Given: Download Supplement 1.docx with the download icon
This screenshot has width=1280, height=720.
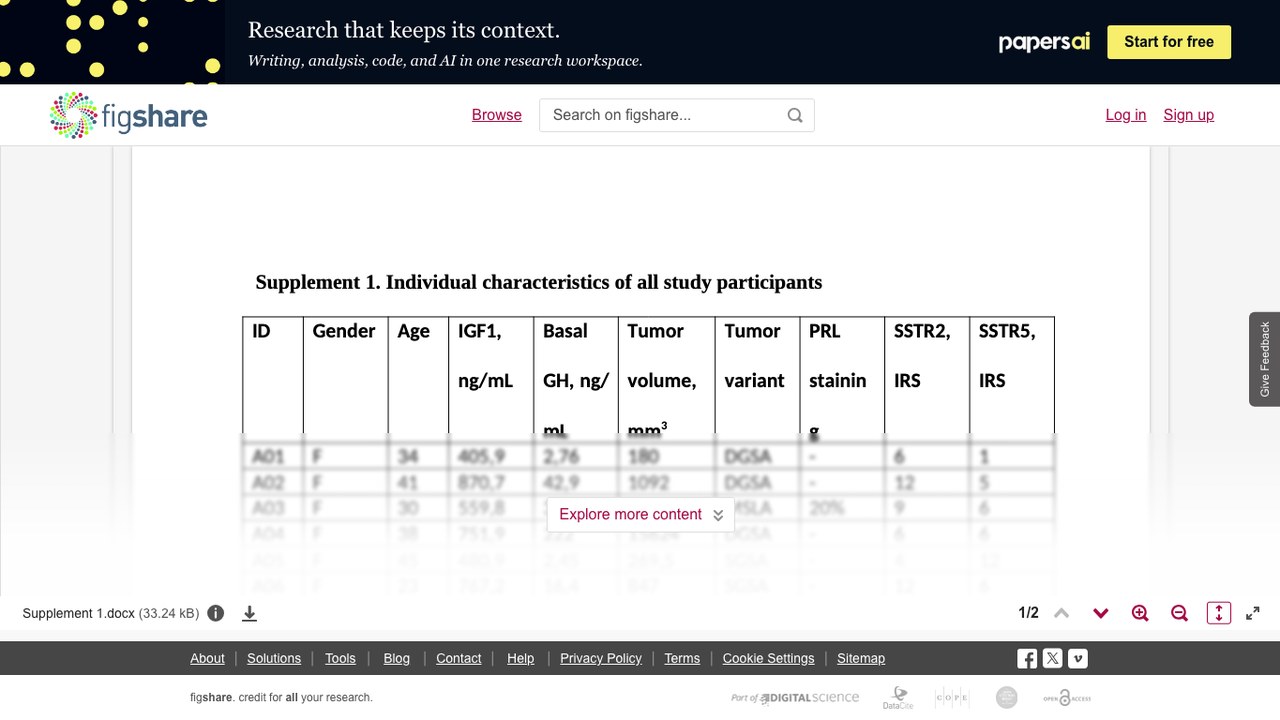Looking at the screenshot, I should (250, 613).
